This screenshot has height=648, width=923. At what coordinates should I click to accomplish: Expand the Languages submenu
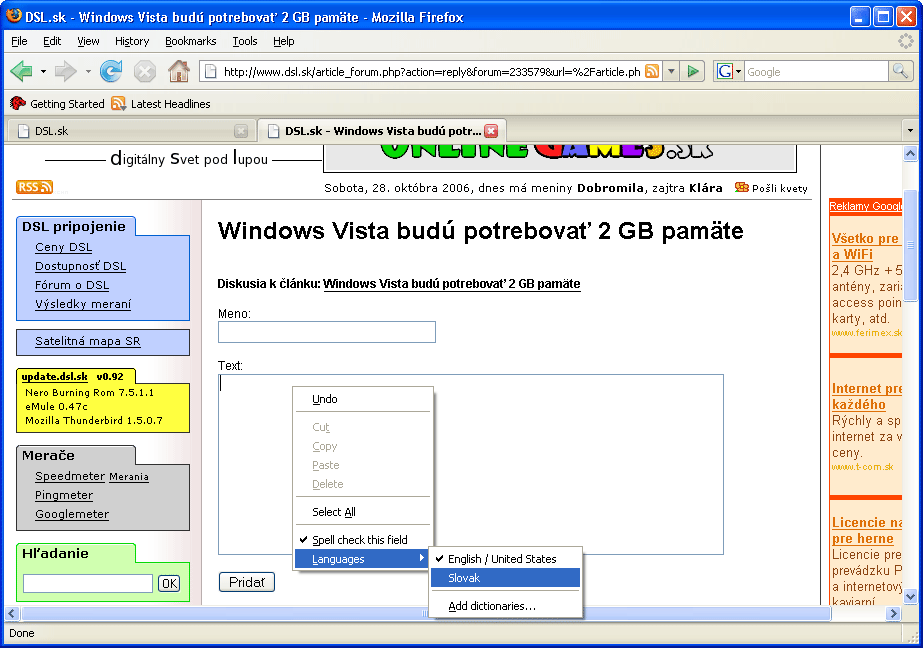pyautogui.click(x=363, y=559)
